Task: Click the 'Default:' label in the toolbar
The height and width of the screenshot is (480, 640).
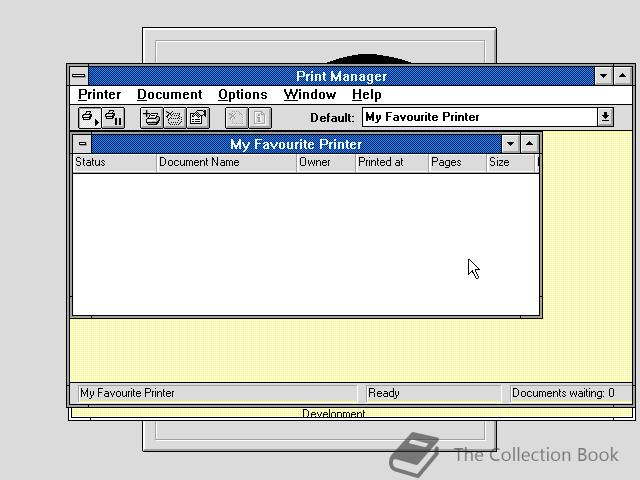Action: [332, 118]
